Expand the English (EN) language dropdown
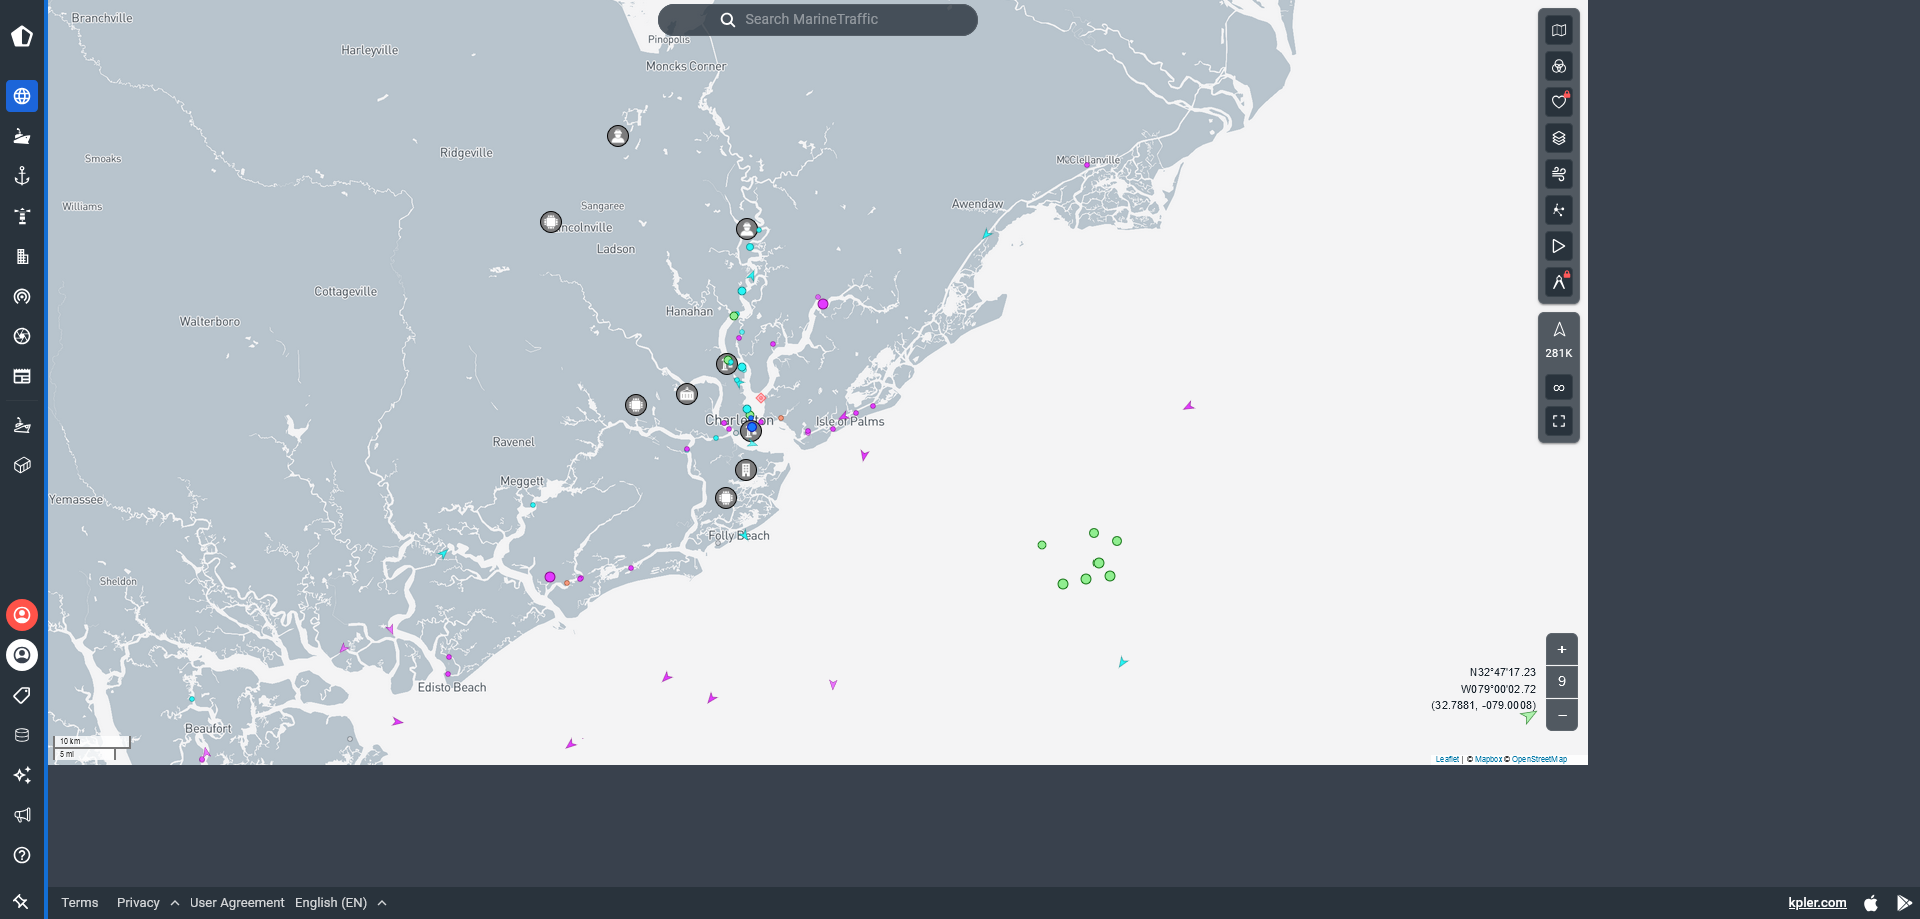The width and height of the screenshot is (1920, 919). (x=341, y=902)
